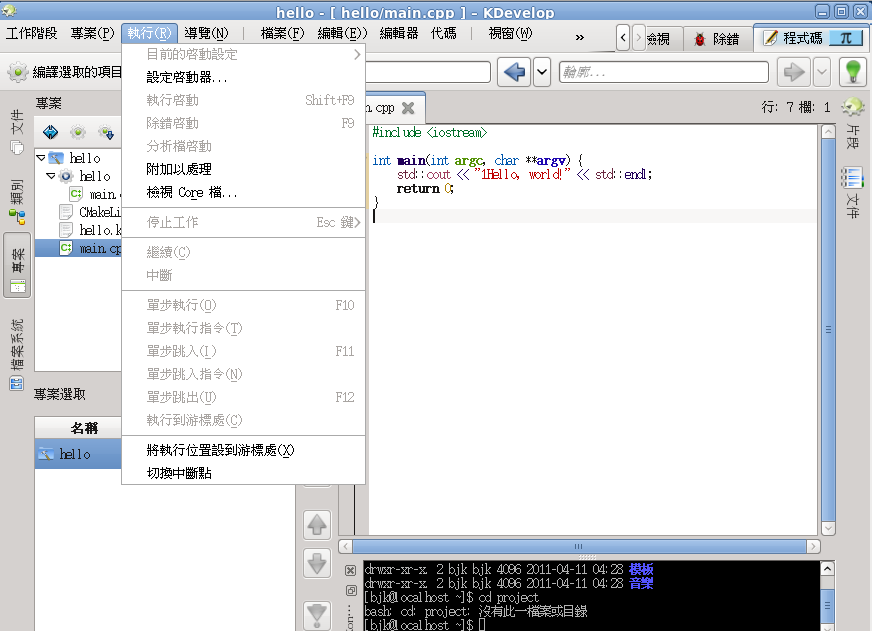Open the 編輯器 menu

pos(399,33)
